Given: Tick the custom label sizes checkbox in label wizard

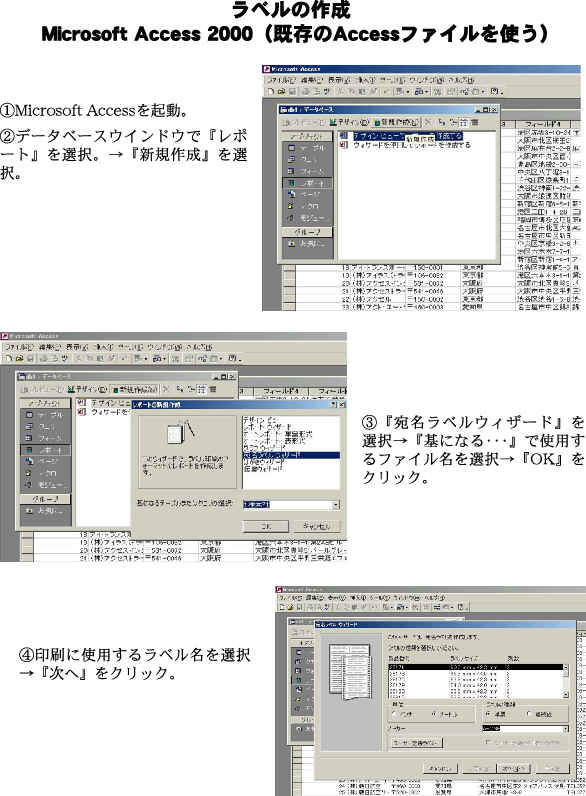Looking at the screenshot, I should pyautogui.click(x=487, y=742).
